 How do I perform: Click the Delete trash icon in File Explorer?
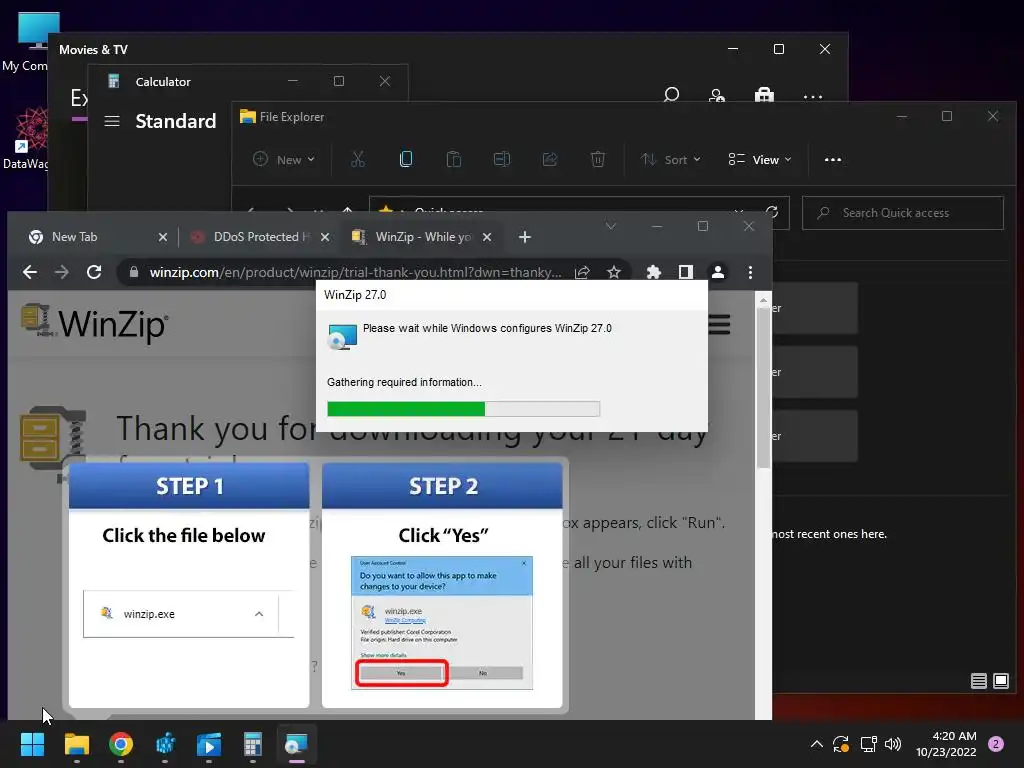pyautogui.click(x=598, y=159)
